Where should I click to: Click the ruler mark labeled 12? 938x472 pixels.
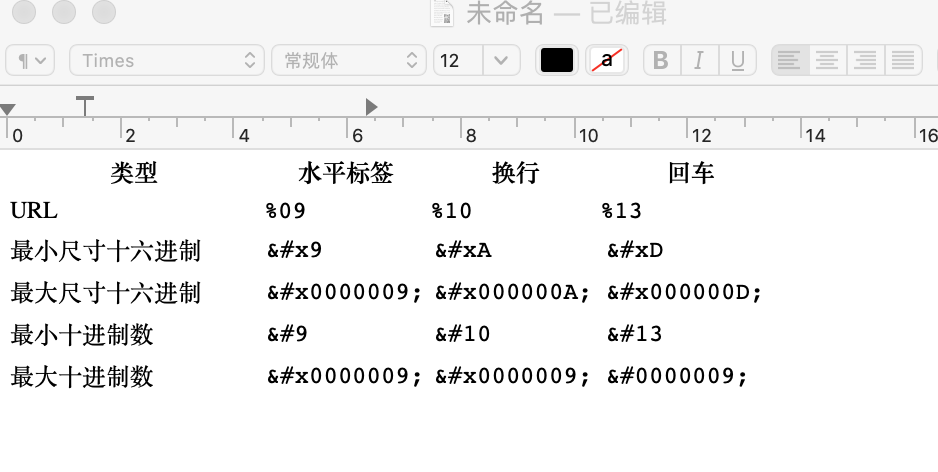pyautogui.click(x=702, y=136)
